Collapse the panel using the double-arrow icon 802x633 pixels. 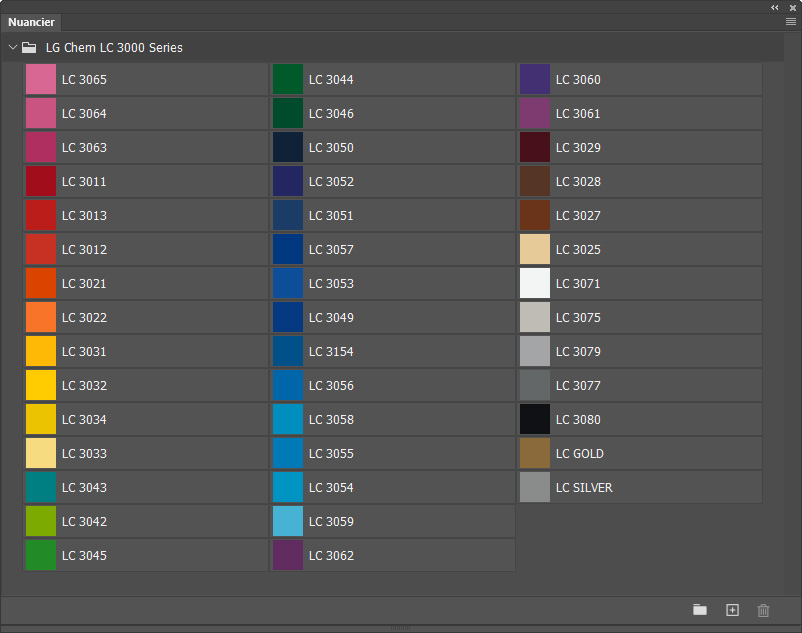pos(775,8)
